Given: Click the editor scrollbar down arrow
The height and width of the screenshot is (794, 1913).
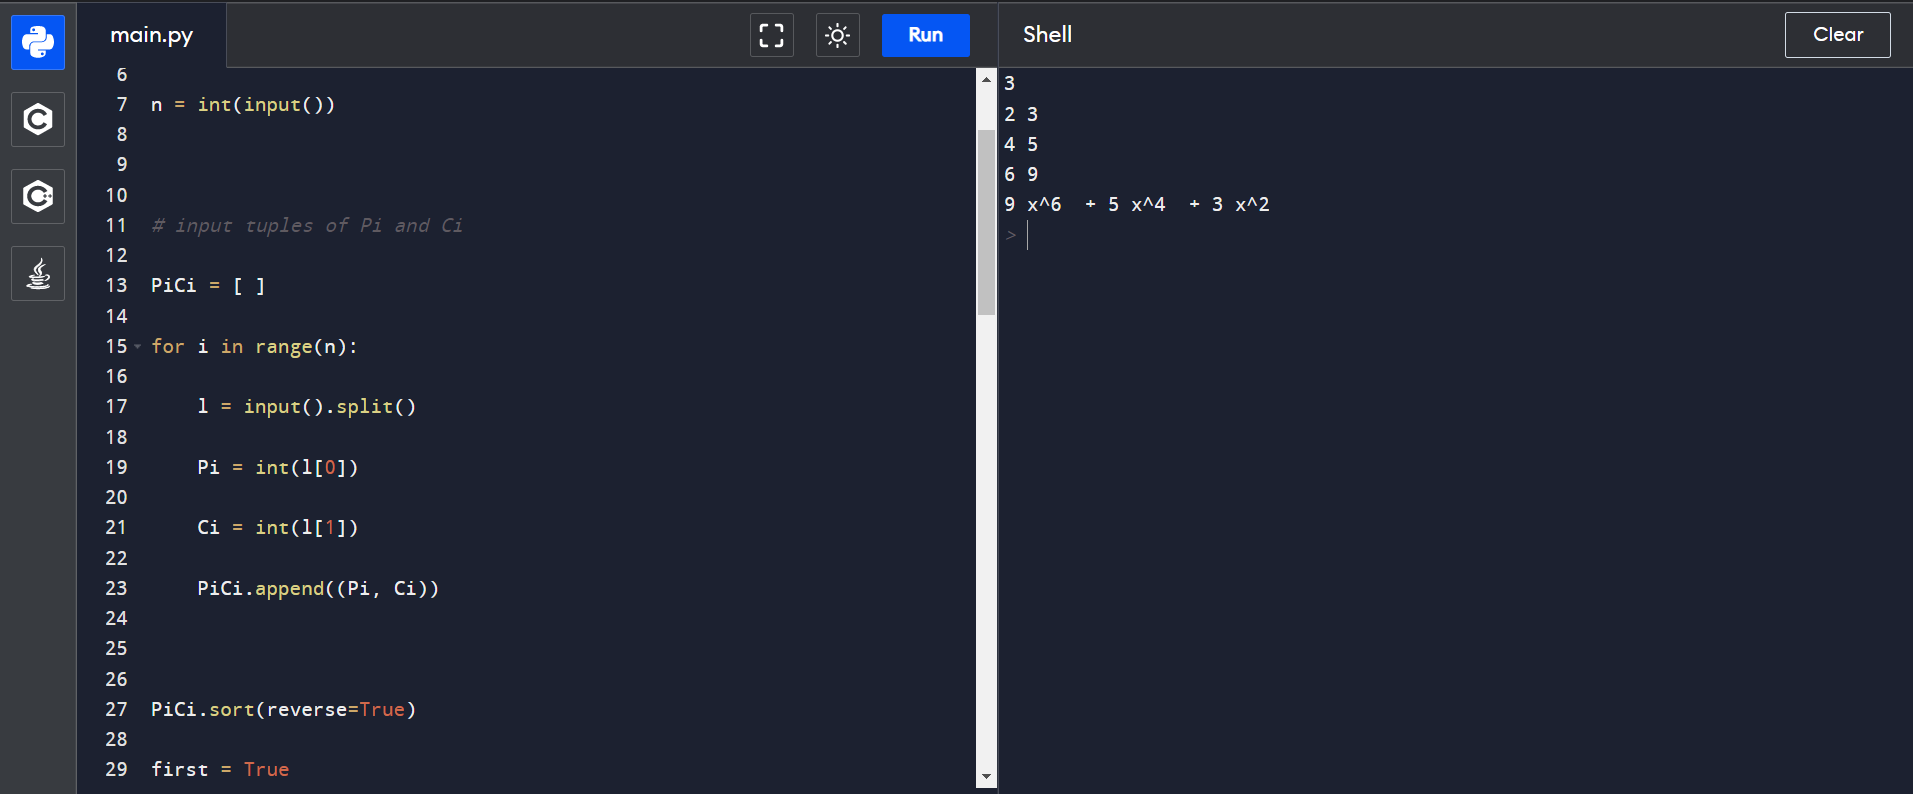Looking at the screenshot, I should point(986,777).
